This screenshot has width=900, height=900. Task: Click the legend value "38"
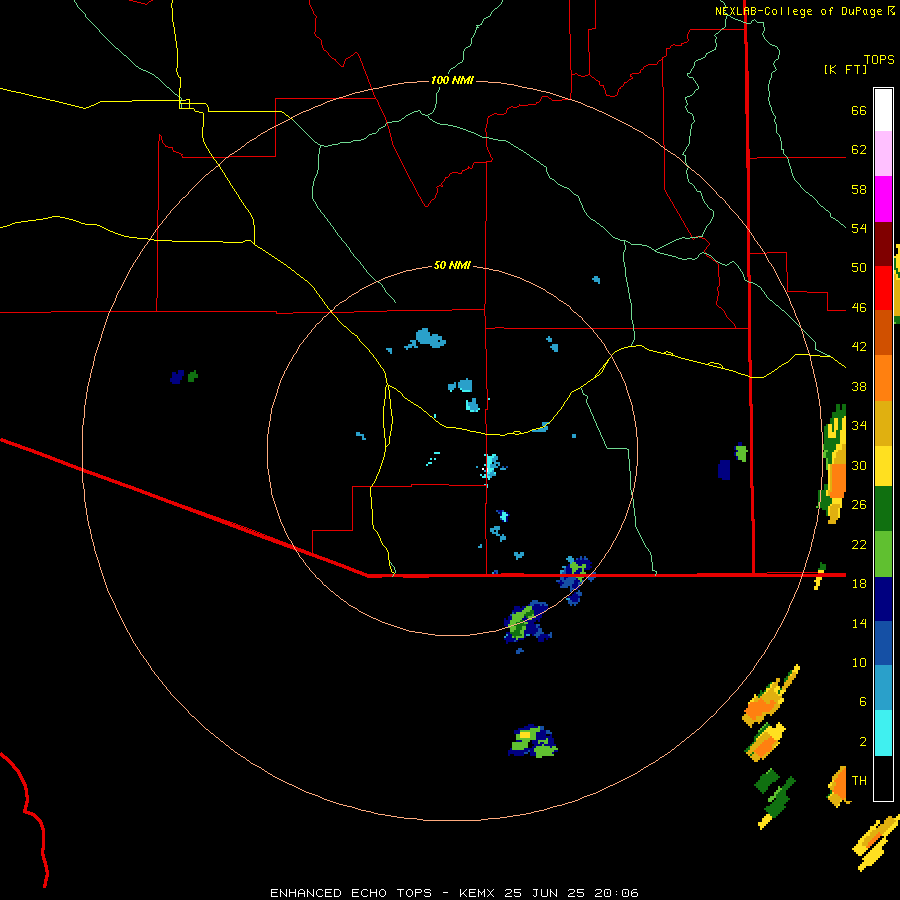point(859,386)
